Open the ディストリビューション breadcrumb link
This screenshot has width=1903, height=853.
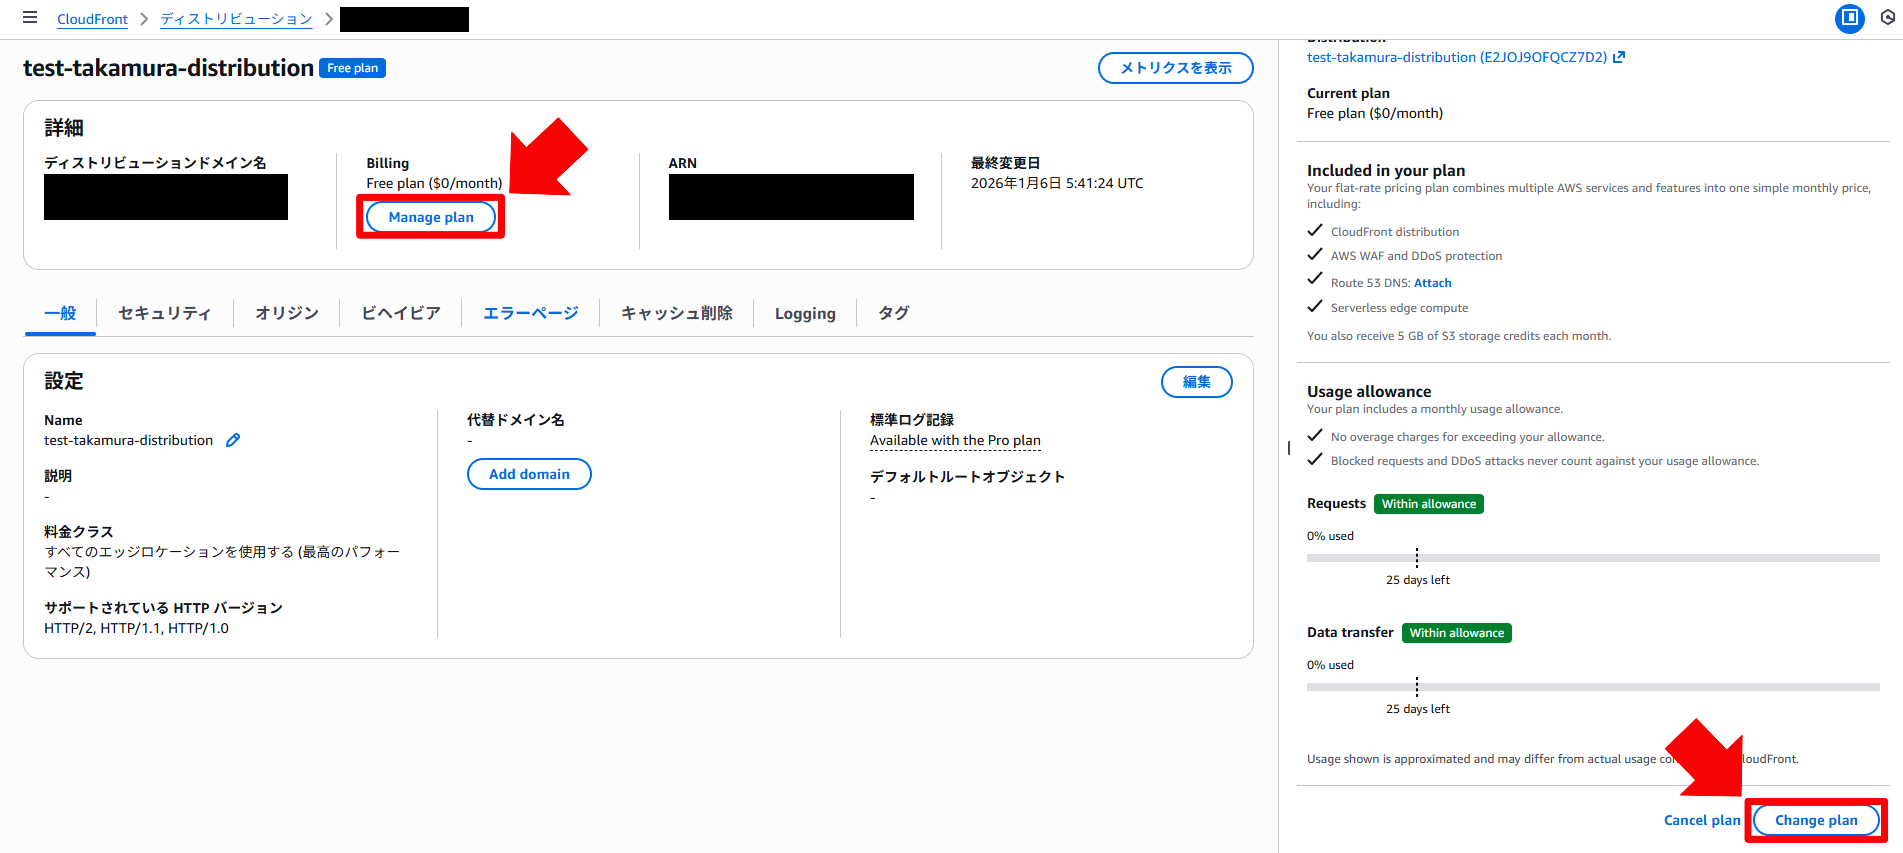pos(236,19)
